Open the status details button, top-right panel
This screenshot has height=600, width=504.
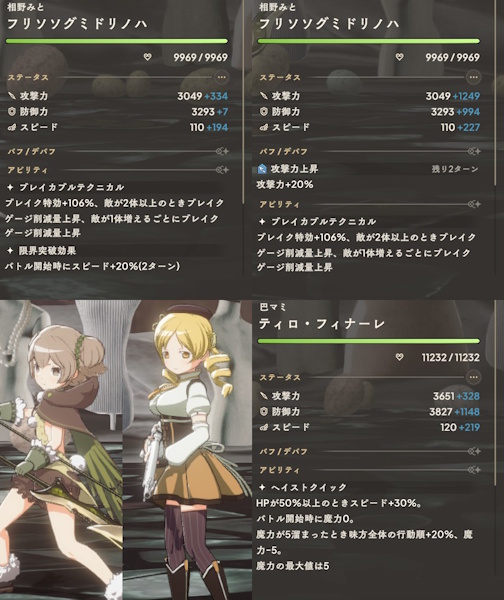473,77
